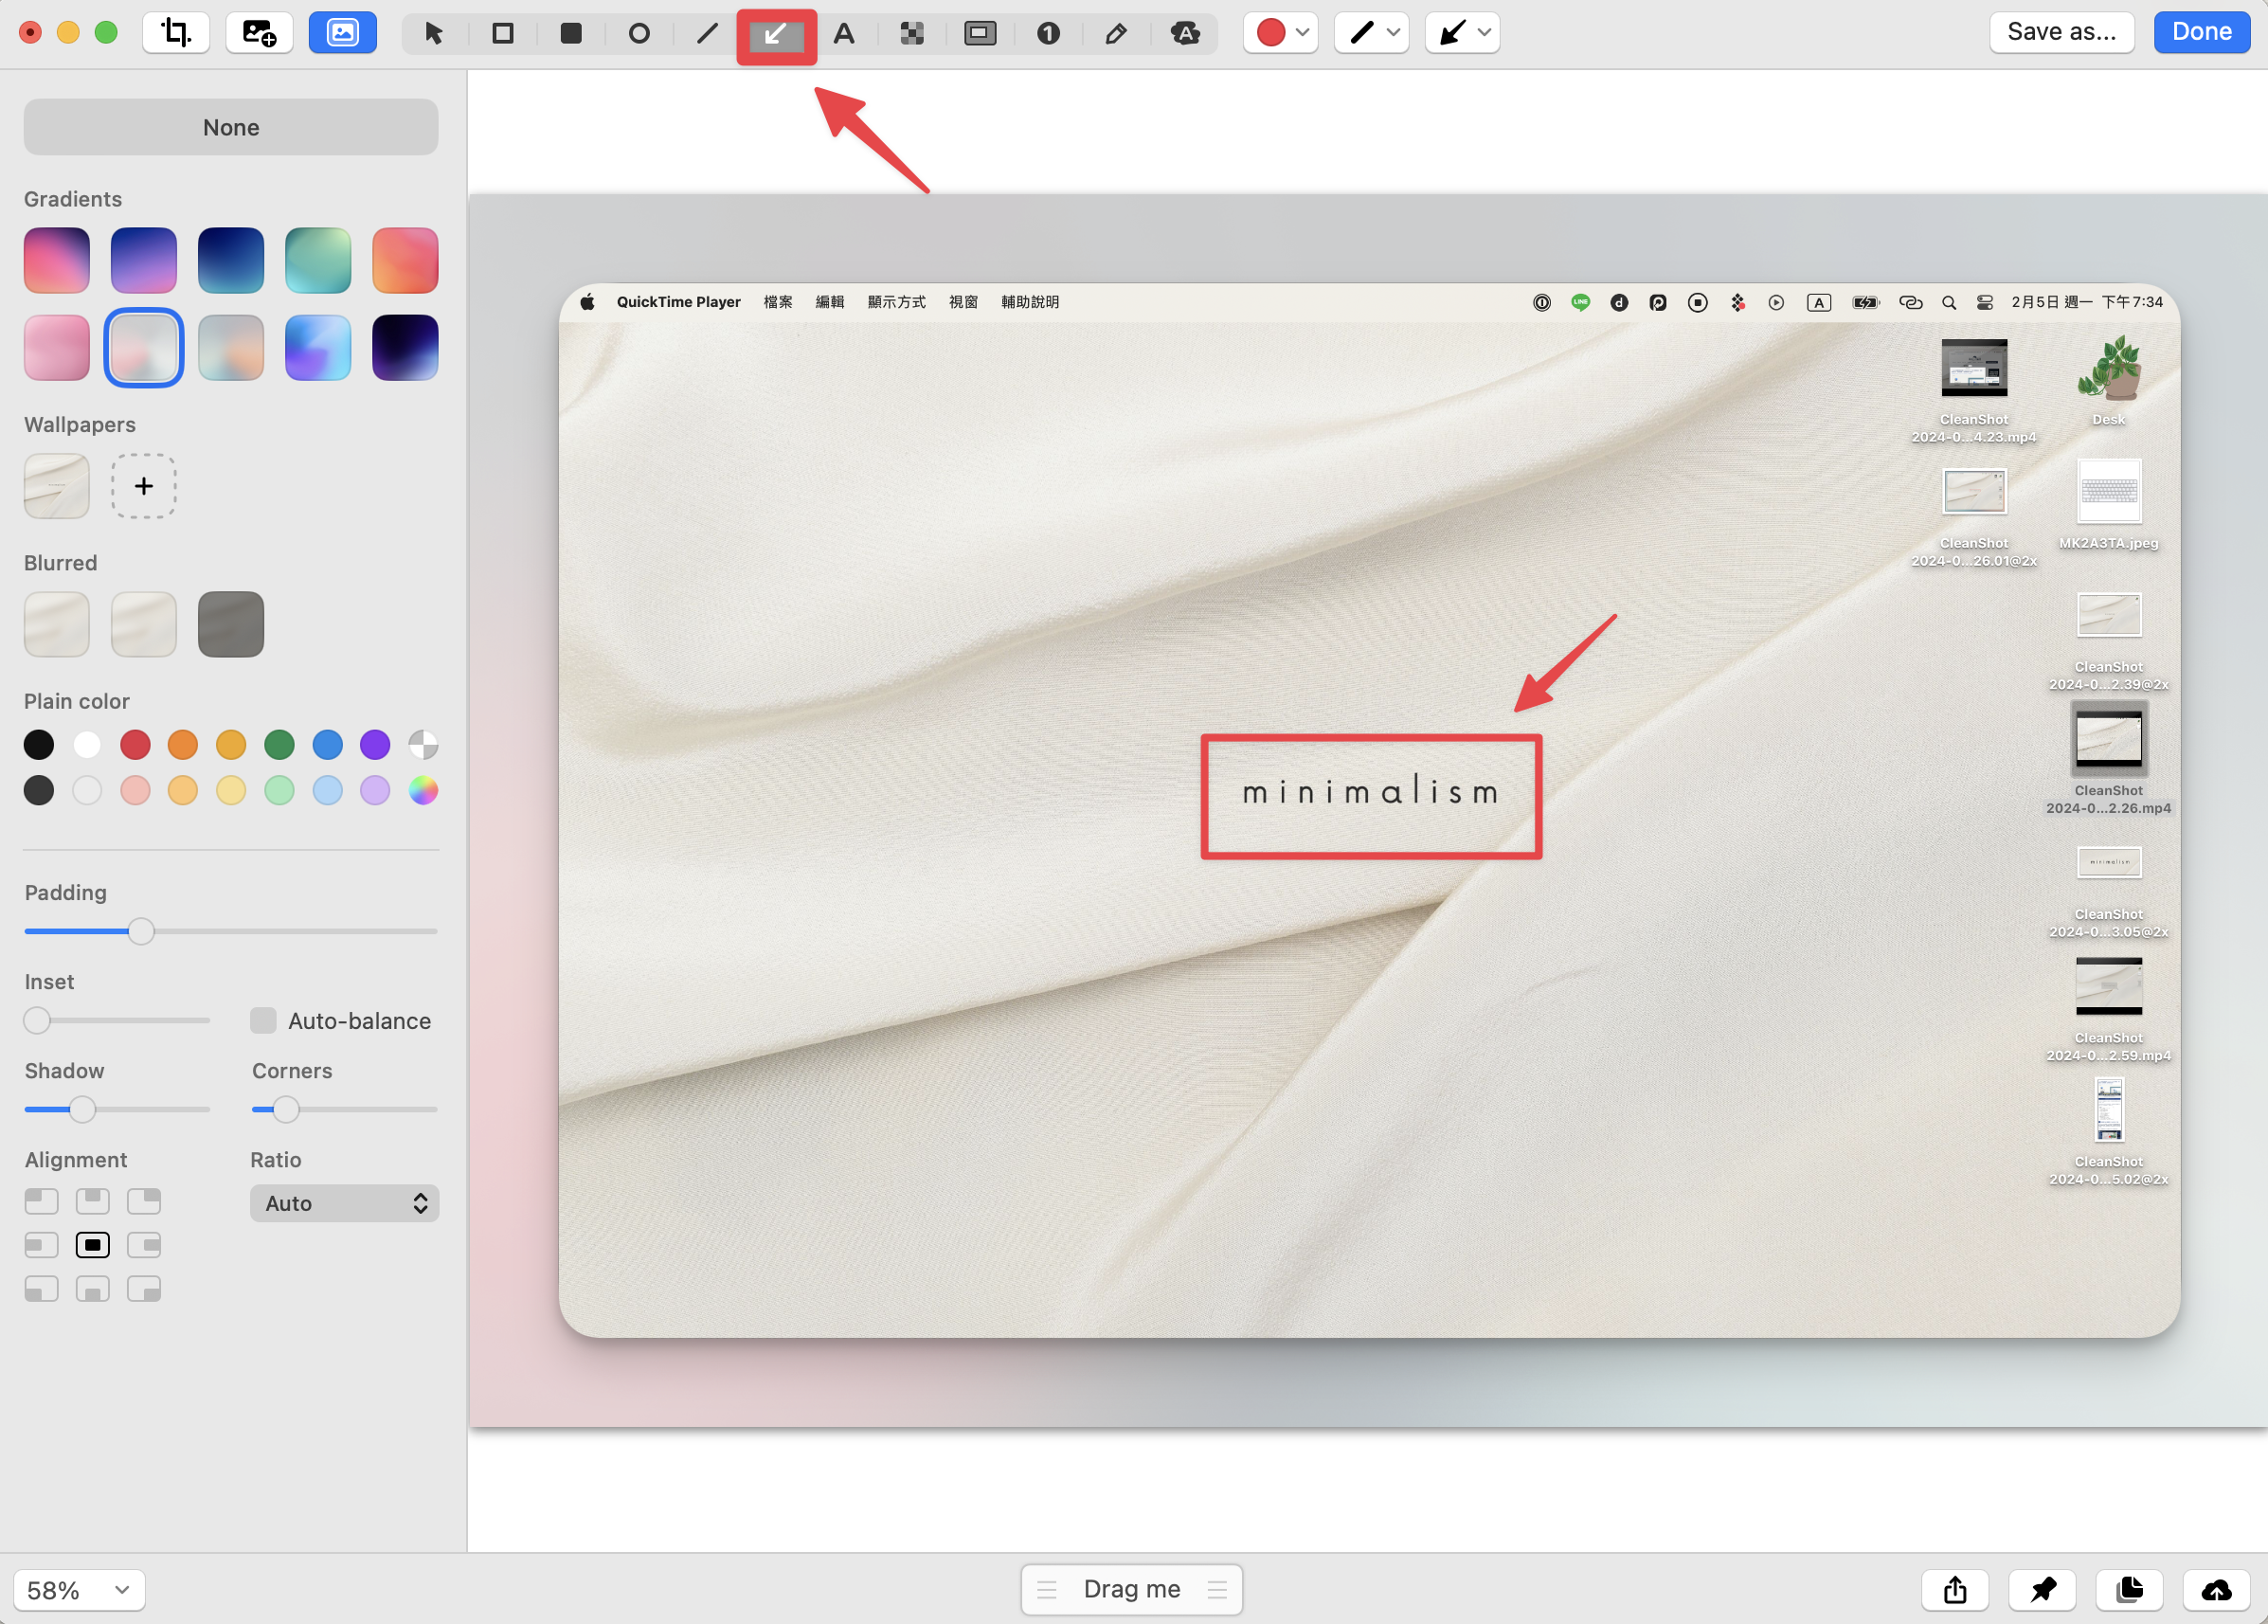The image size is (2268, 1624).
Task: Pick the teal green gradient swatch
Action: (318, 260)
